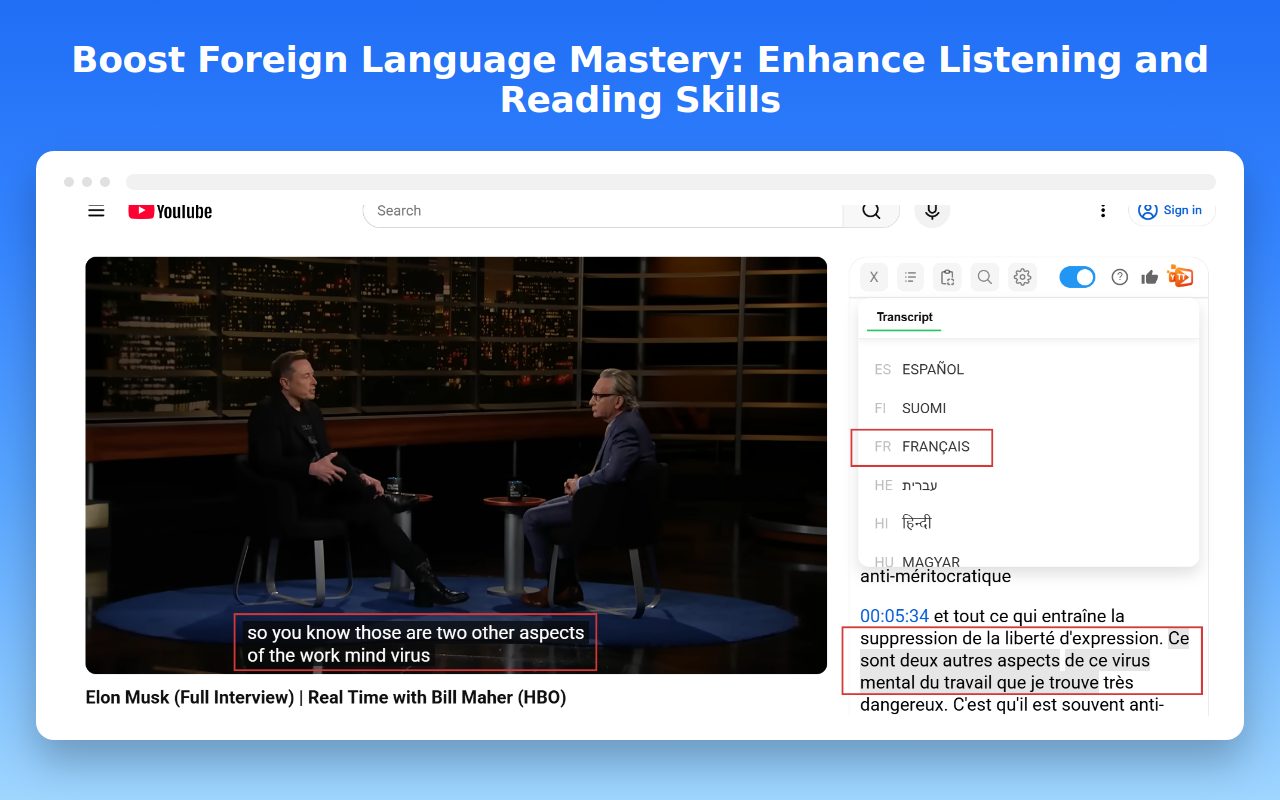Choose Hebrew (HE) language option

pos(1028,485)
